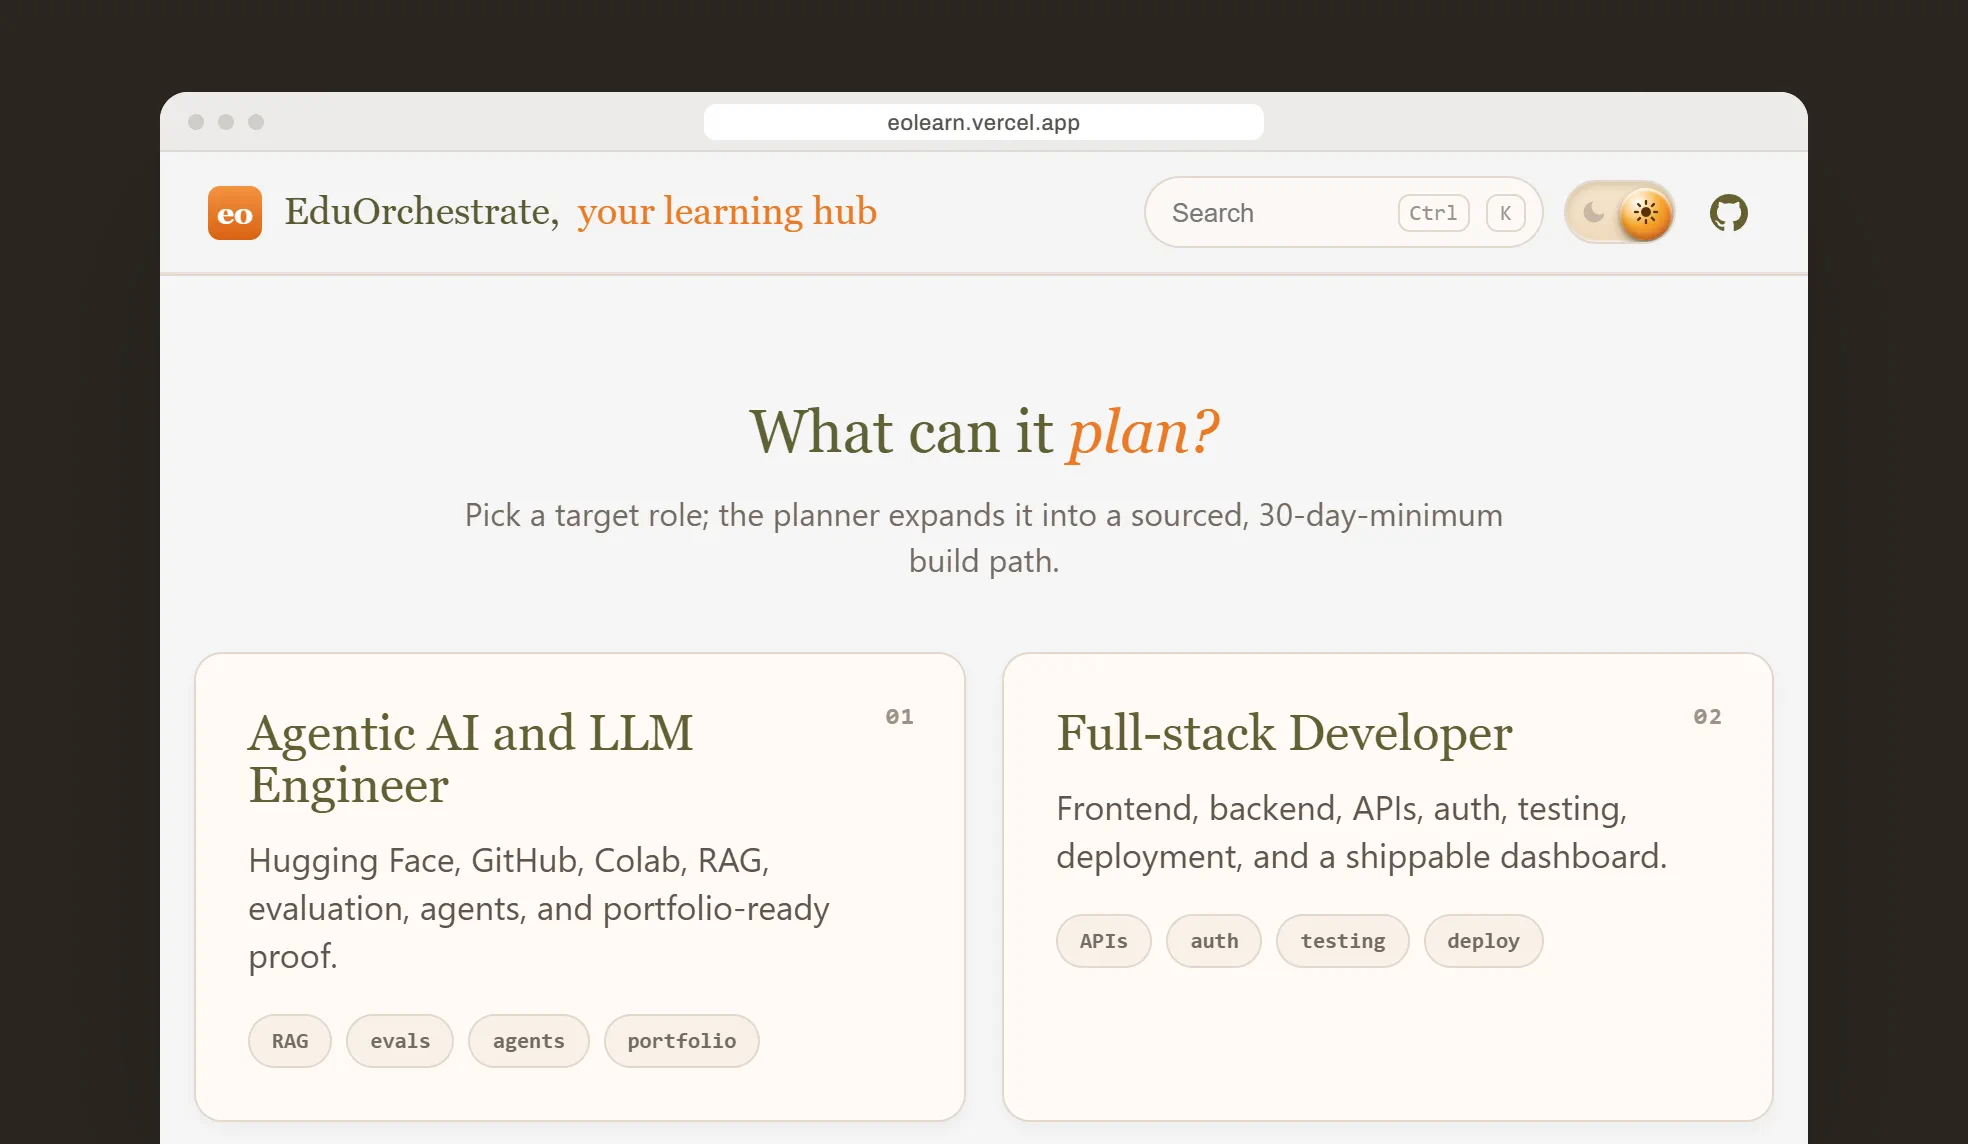Toggle the sun light-mode theme switch

tap(1645, 212)
